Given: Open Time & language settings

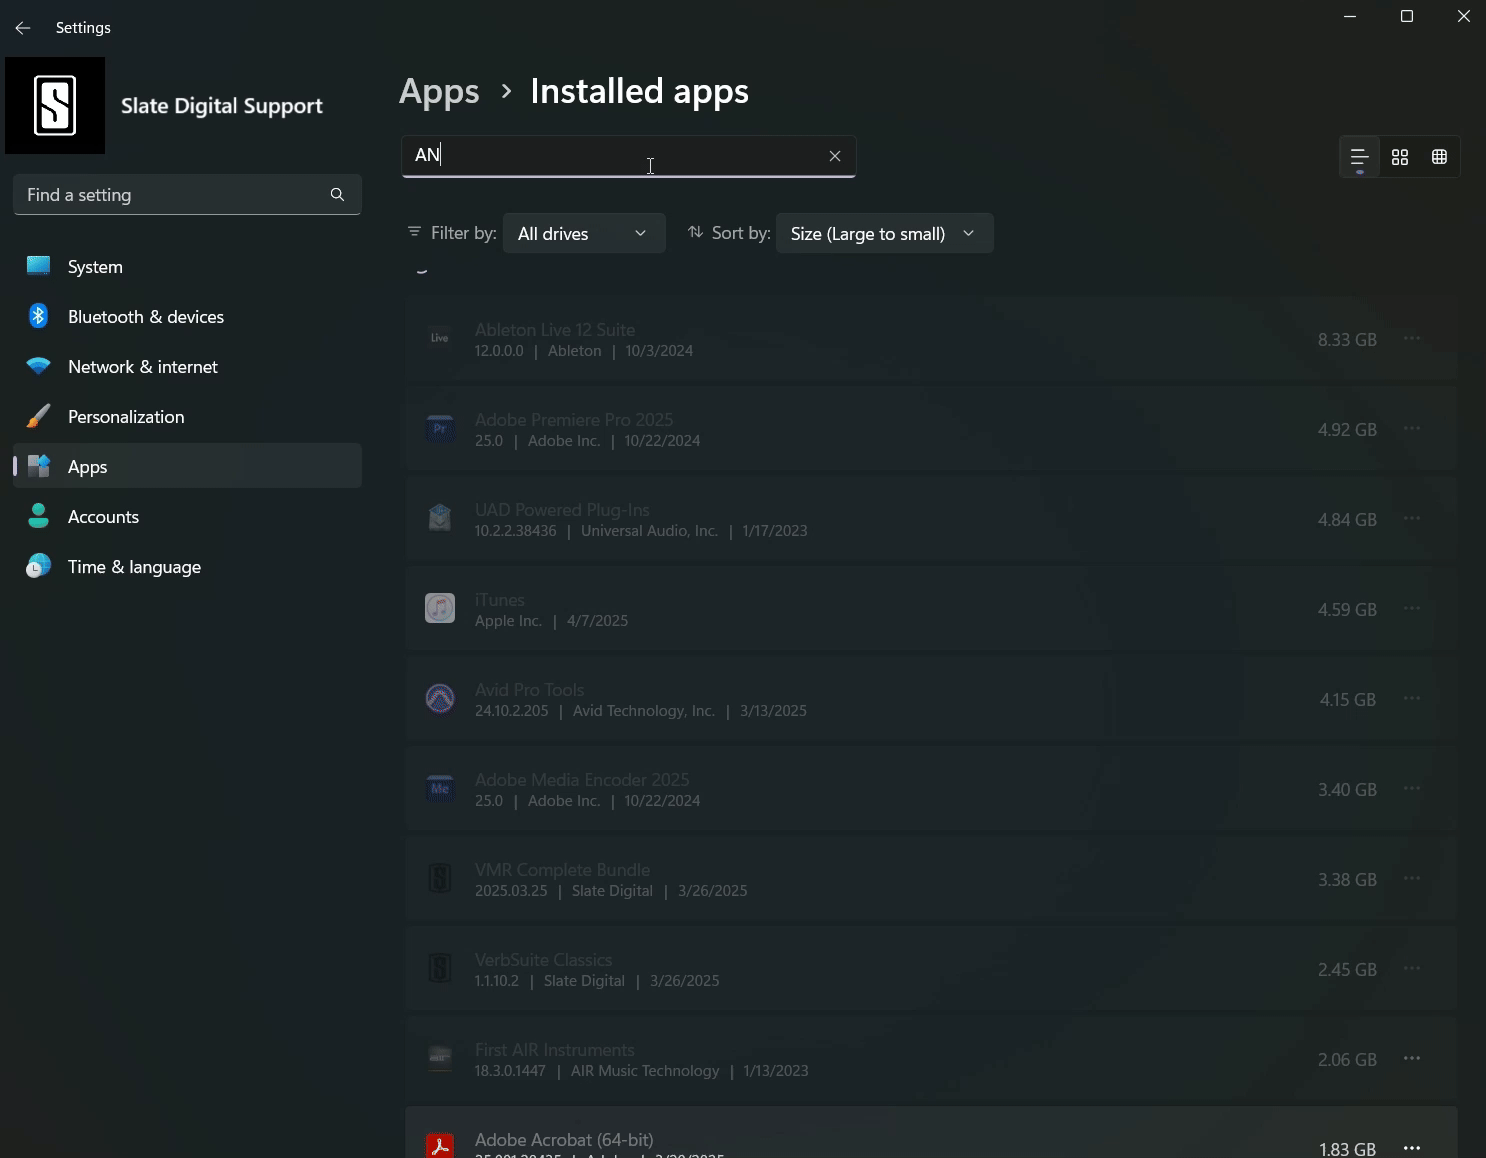Looking at the screenshot, I should (x=187, y=567).
